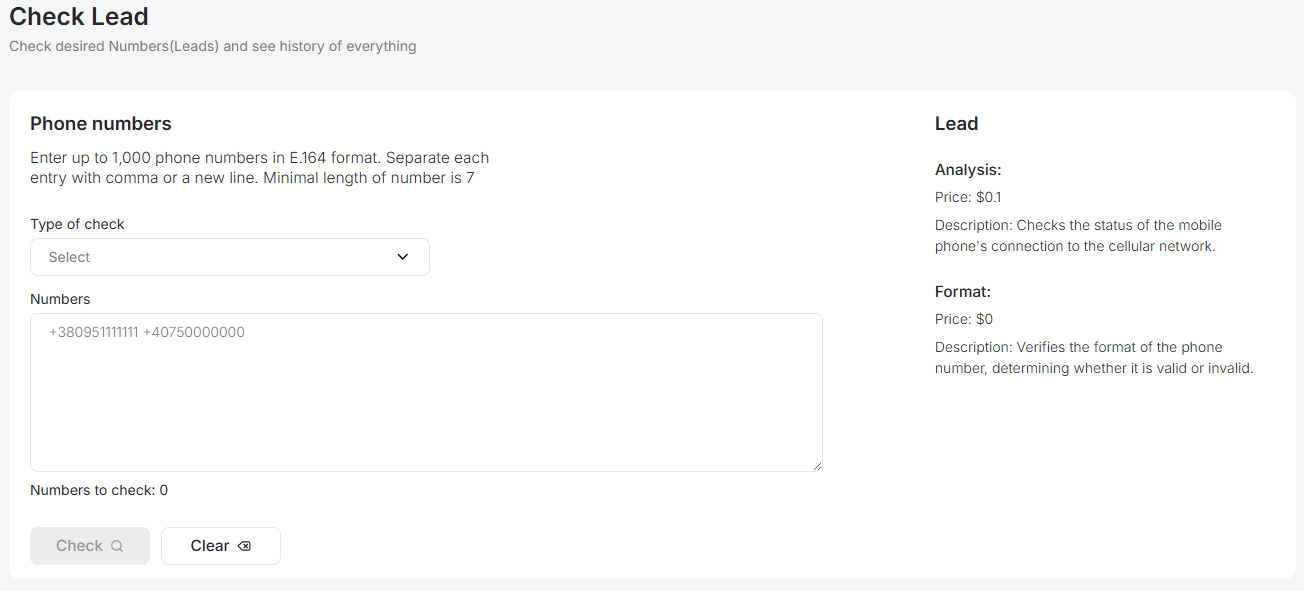Click the magnifier icon in Check button
1304x591 pixels.
pyautogui.click(x=117, y=546)
